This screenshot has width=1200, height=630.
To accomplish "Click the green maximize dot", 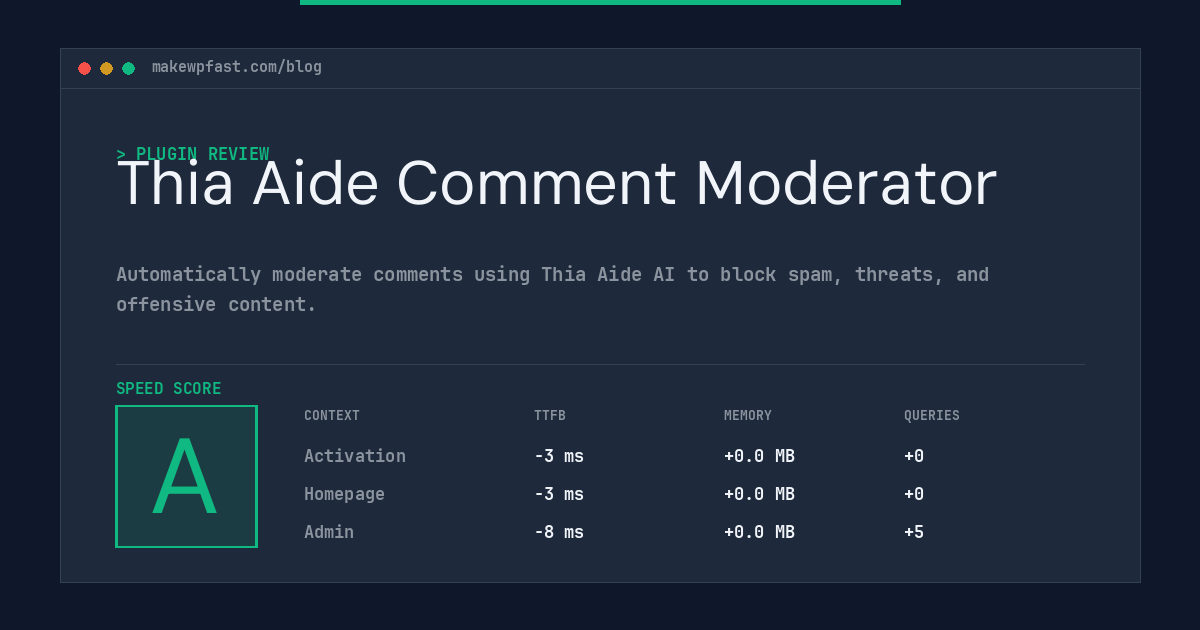I will click(x=128, y=68).
